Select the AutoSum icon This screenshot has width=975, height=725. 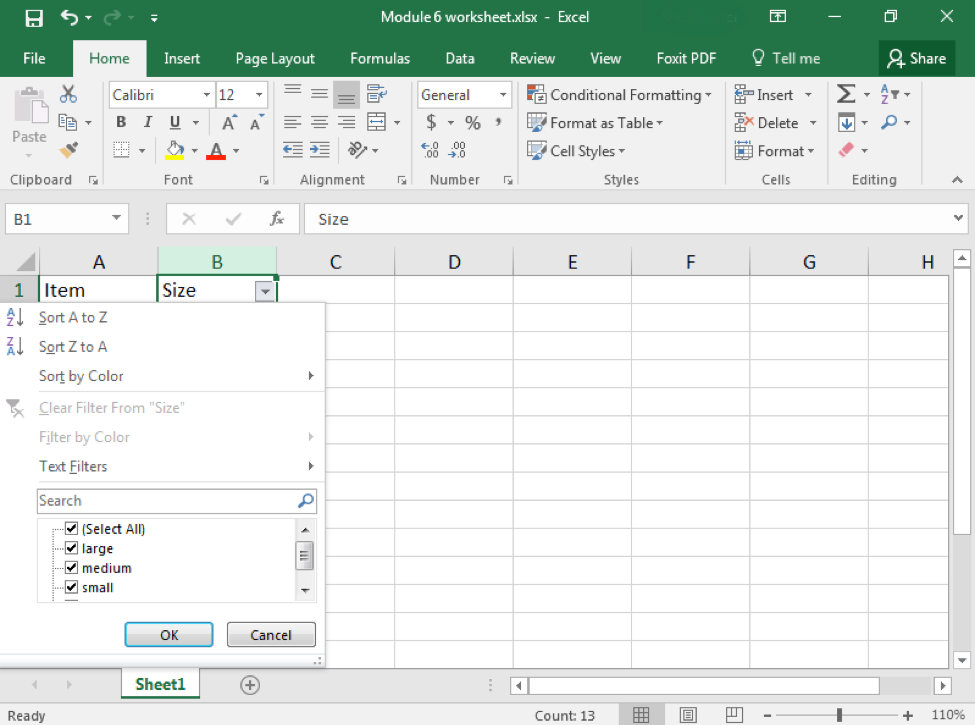point(845,94)
